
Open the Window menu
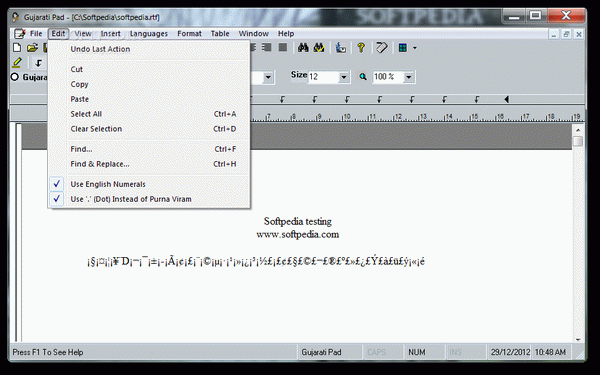point(254,34)
